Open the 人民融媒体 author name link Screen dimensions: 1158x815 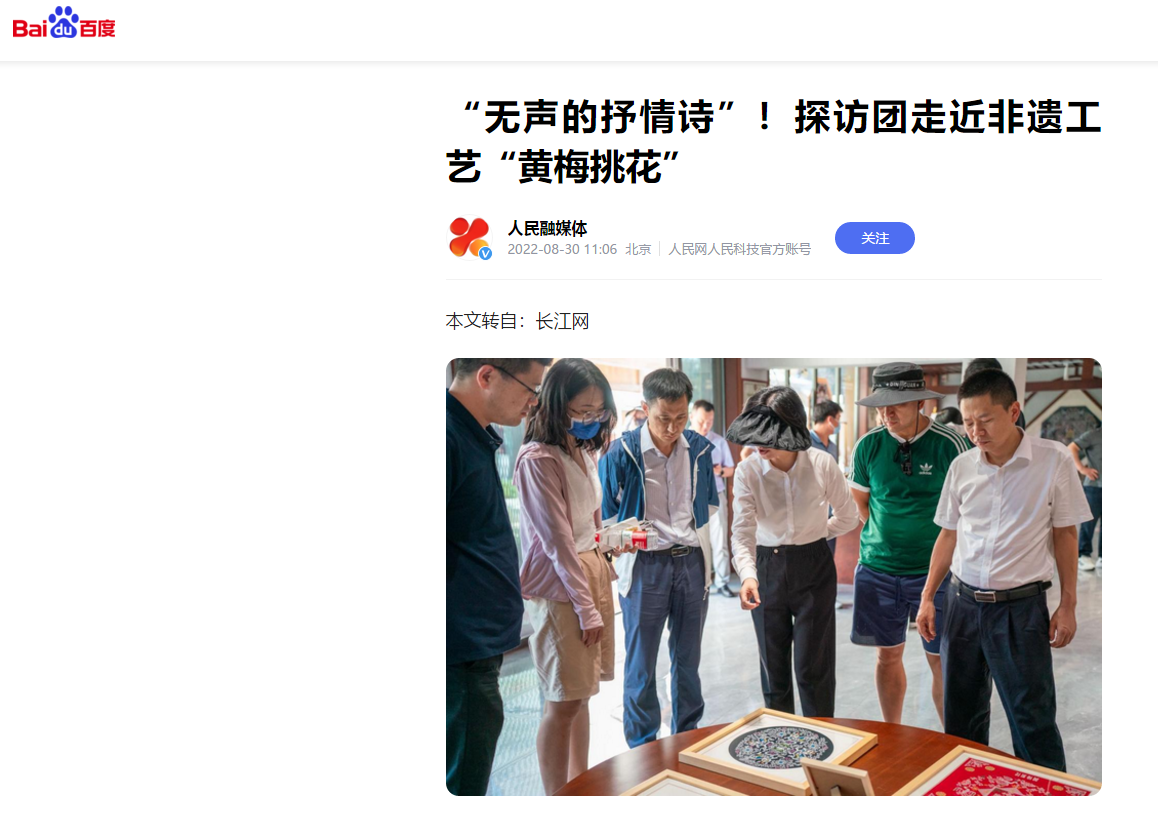(x=547, y=228)
